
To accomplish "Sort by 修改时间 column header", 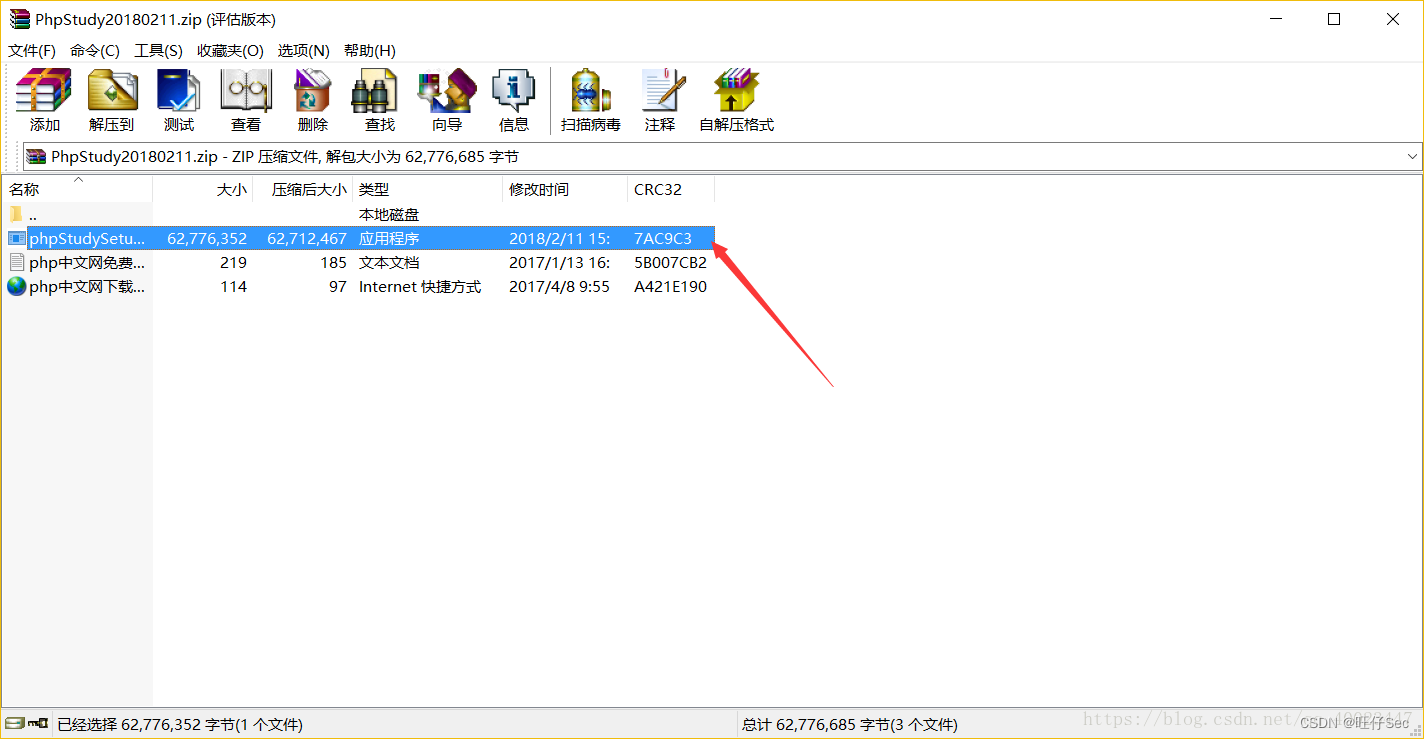I will point(565,189).
